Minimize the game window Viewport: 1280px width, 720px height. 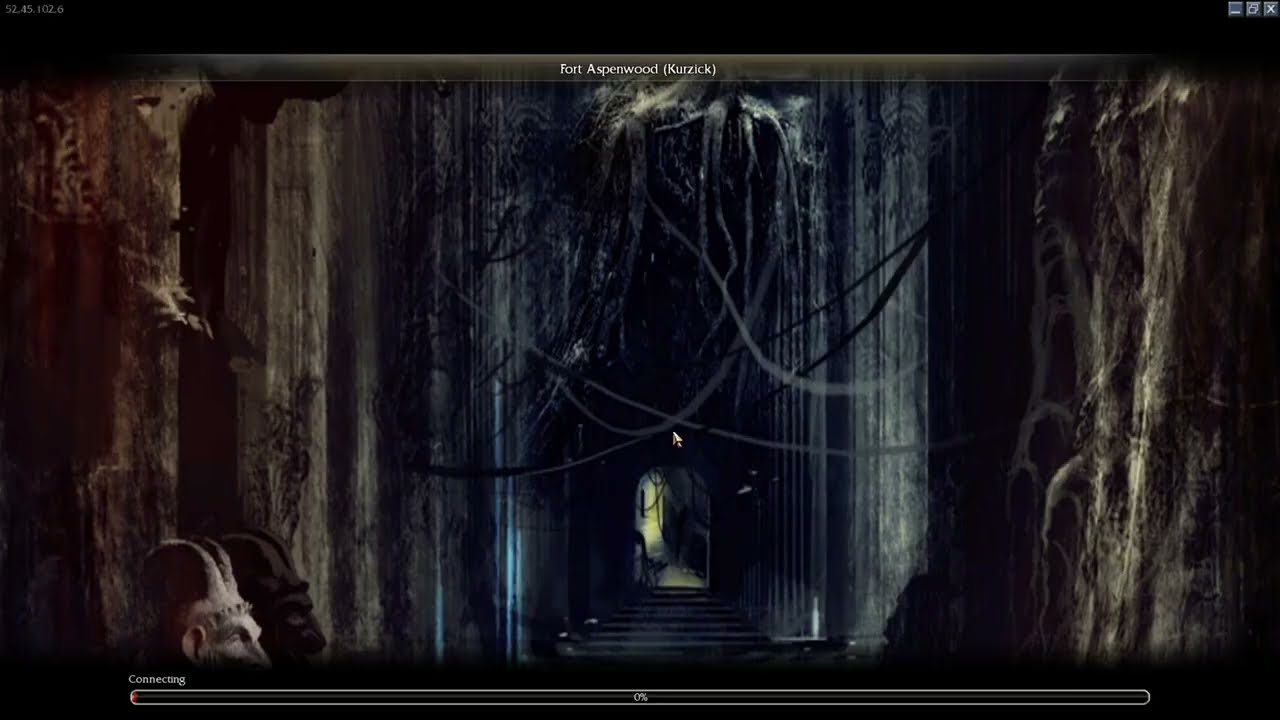point(1235,9)
